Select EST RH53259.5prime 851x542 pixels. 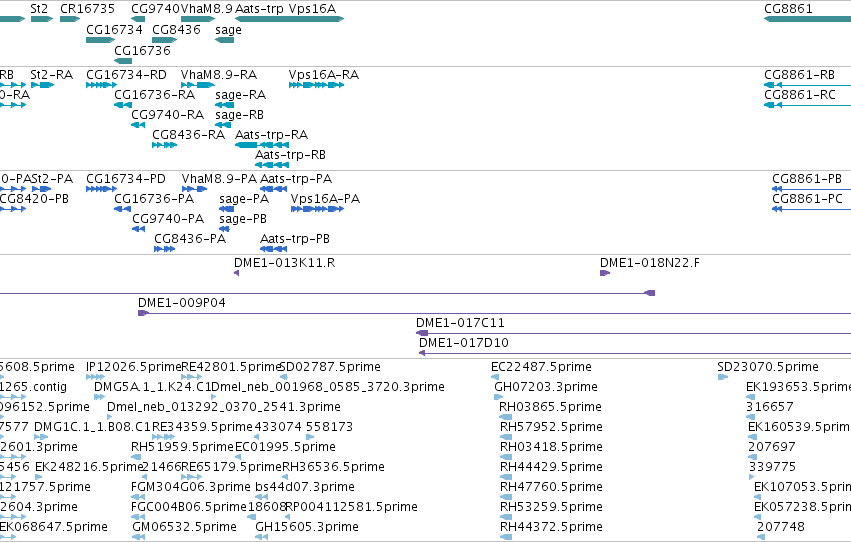tap(506, 518)
